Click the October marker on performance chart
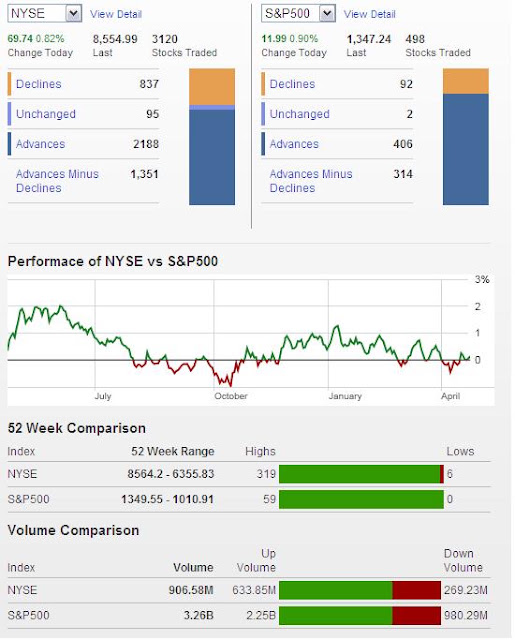515x640 pixels. [x=231, y=396]
